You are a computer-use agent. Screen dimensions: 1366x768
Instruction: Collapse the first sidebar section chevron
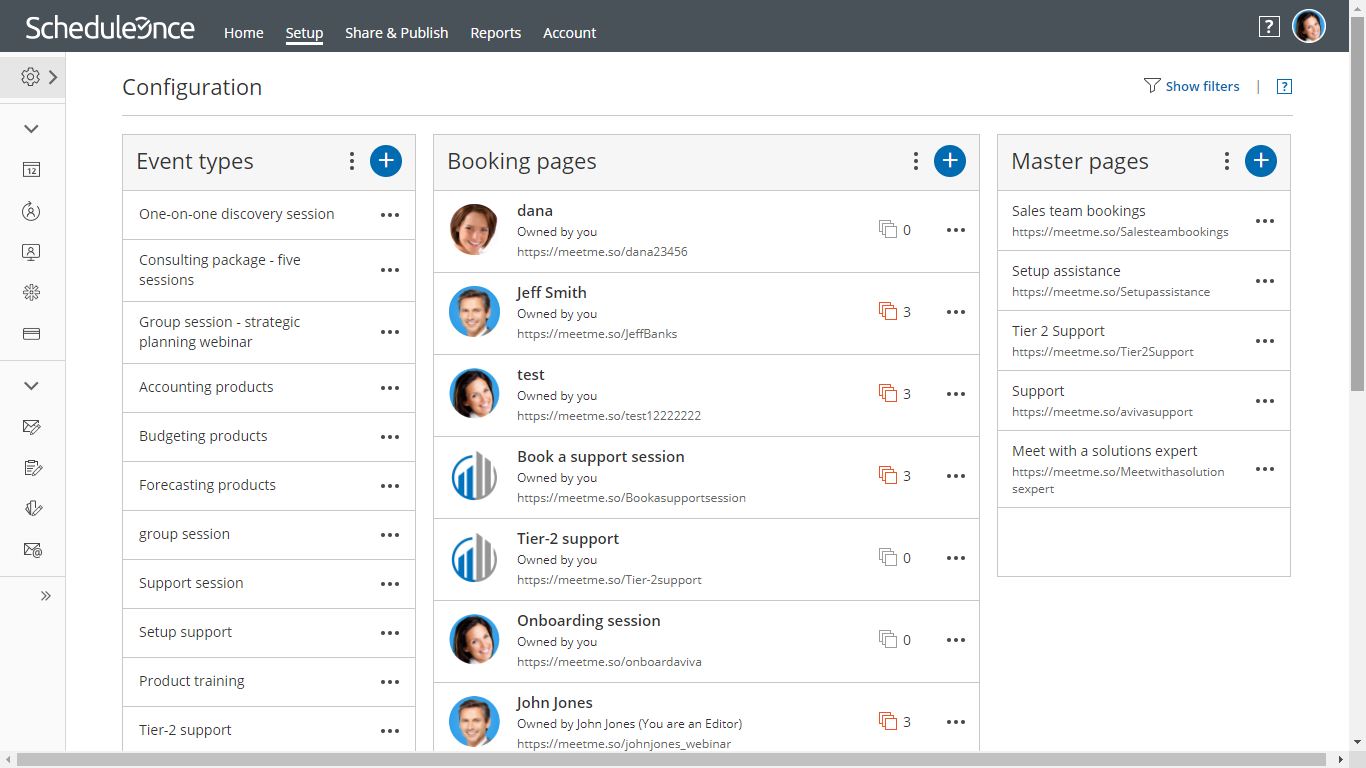point(31,129)
